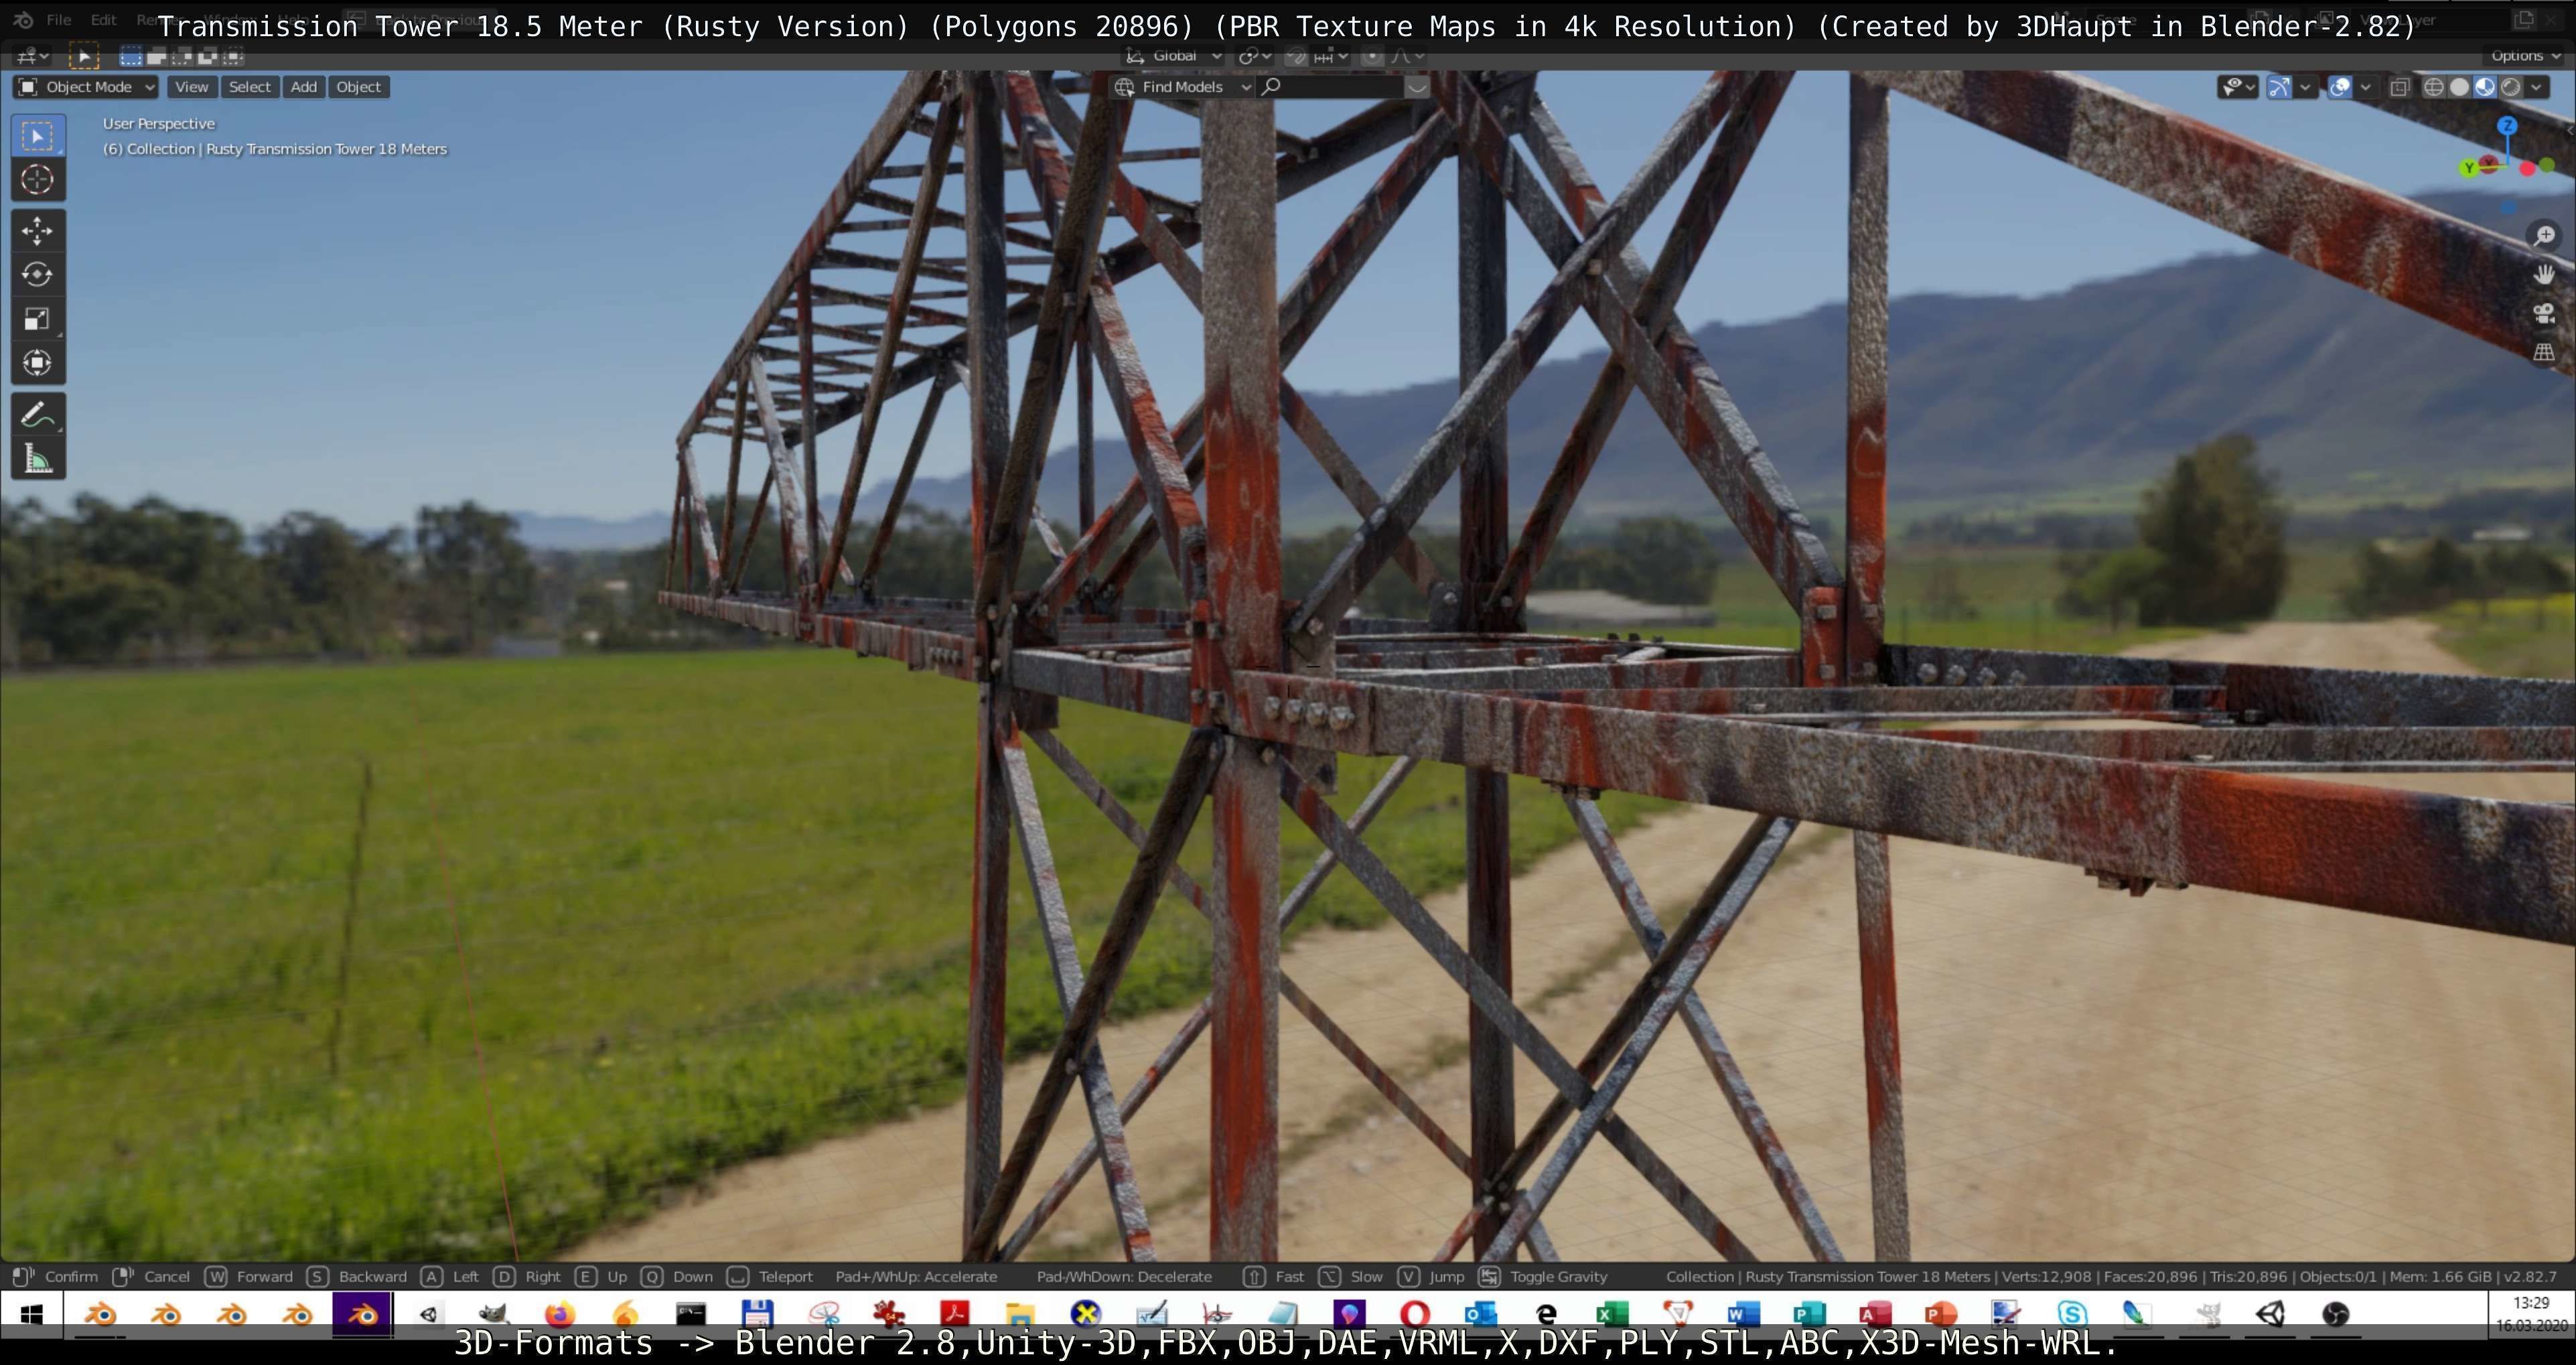The width and height of the screenshot is (2576, 1365).
Task: Open proportional falloff dropdown
Action: (1408, 56)
